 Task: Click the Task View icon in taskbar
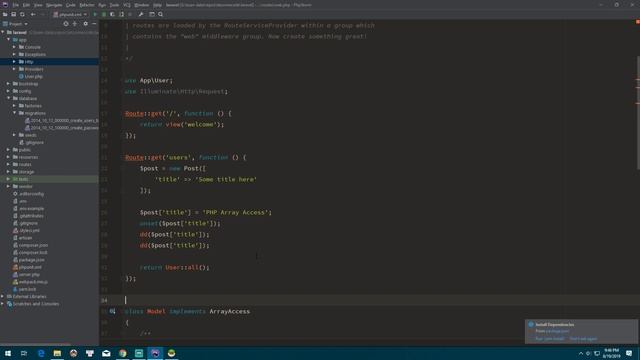24,353
